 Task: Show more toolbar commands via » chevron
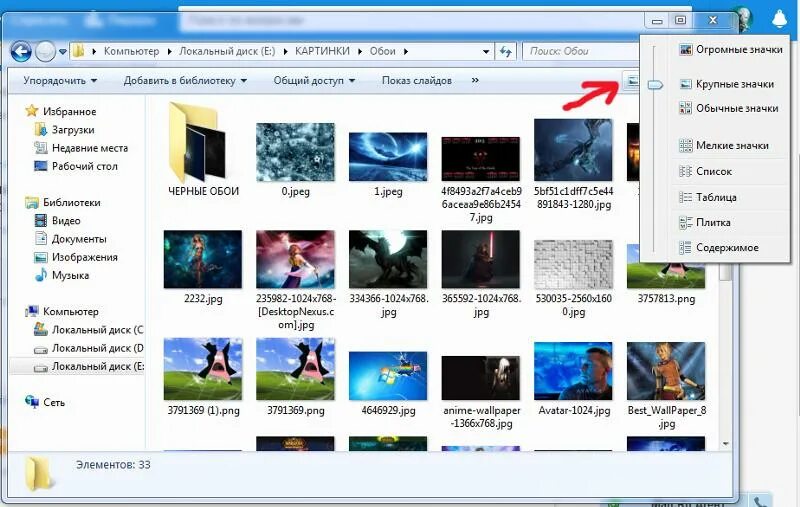point(475,81)
